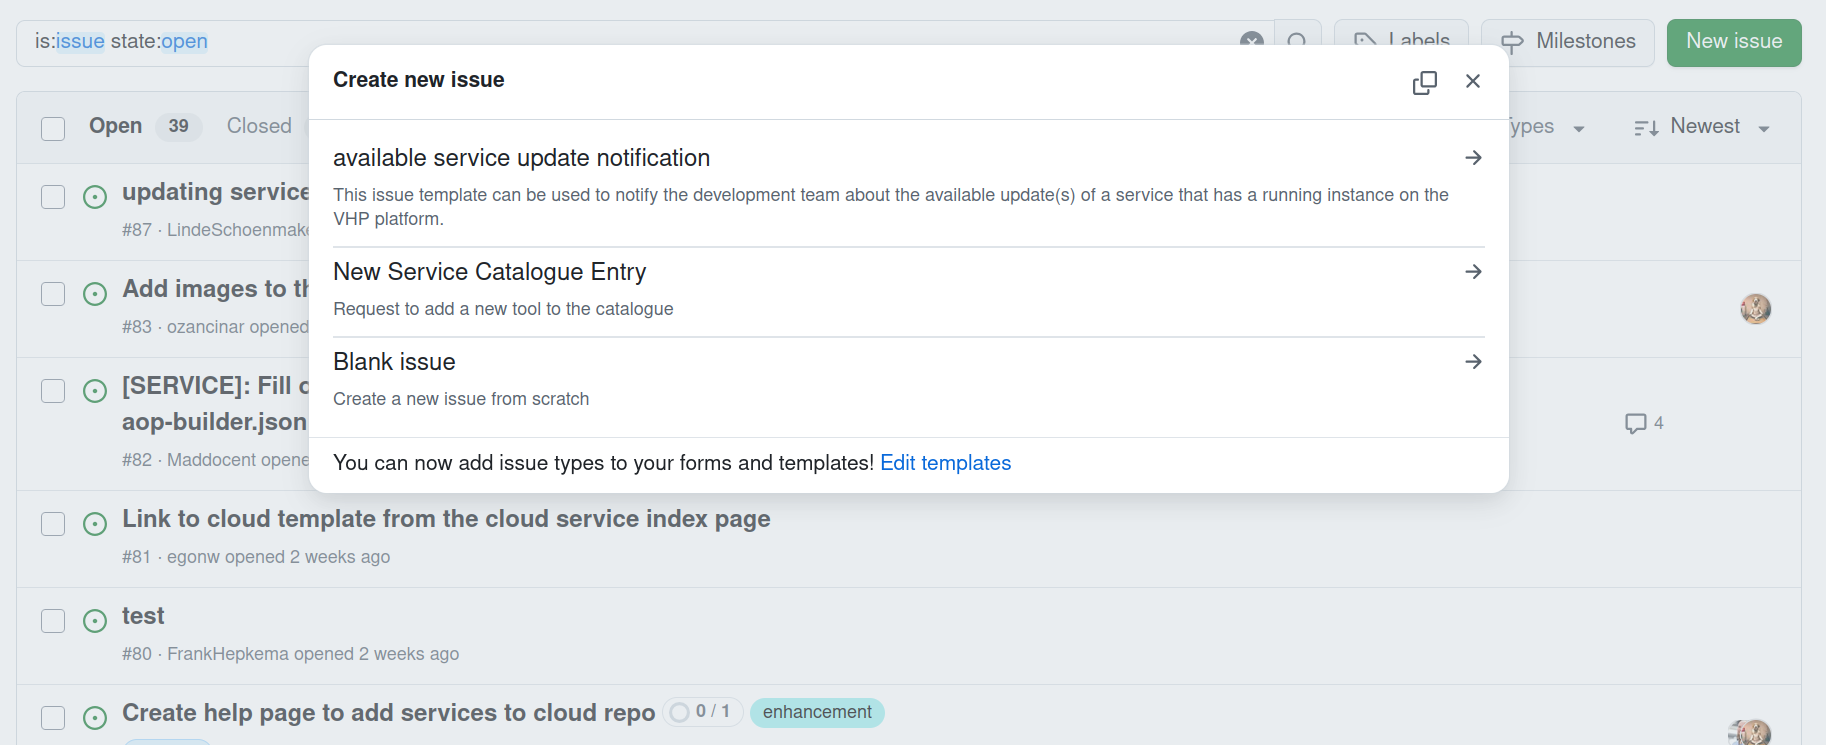Toggle the select-all issues checkbox
This screenshot has height=745, width=1826.
click(53, 129)
